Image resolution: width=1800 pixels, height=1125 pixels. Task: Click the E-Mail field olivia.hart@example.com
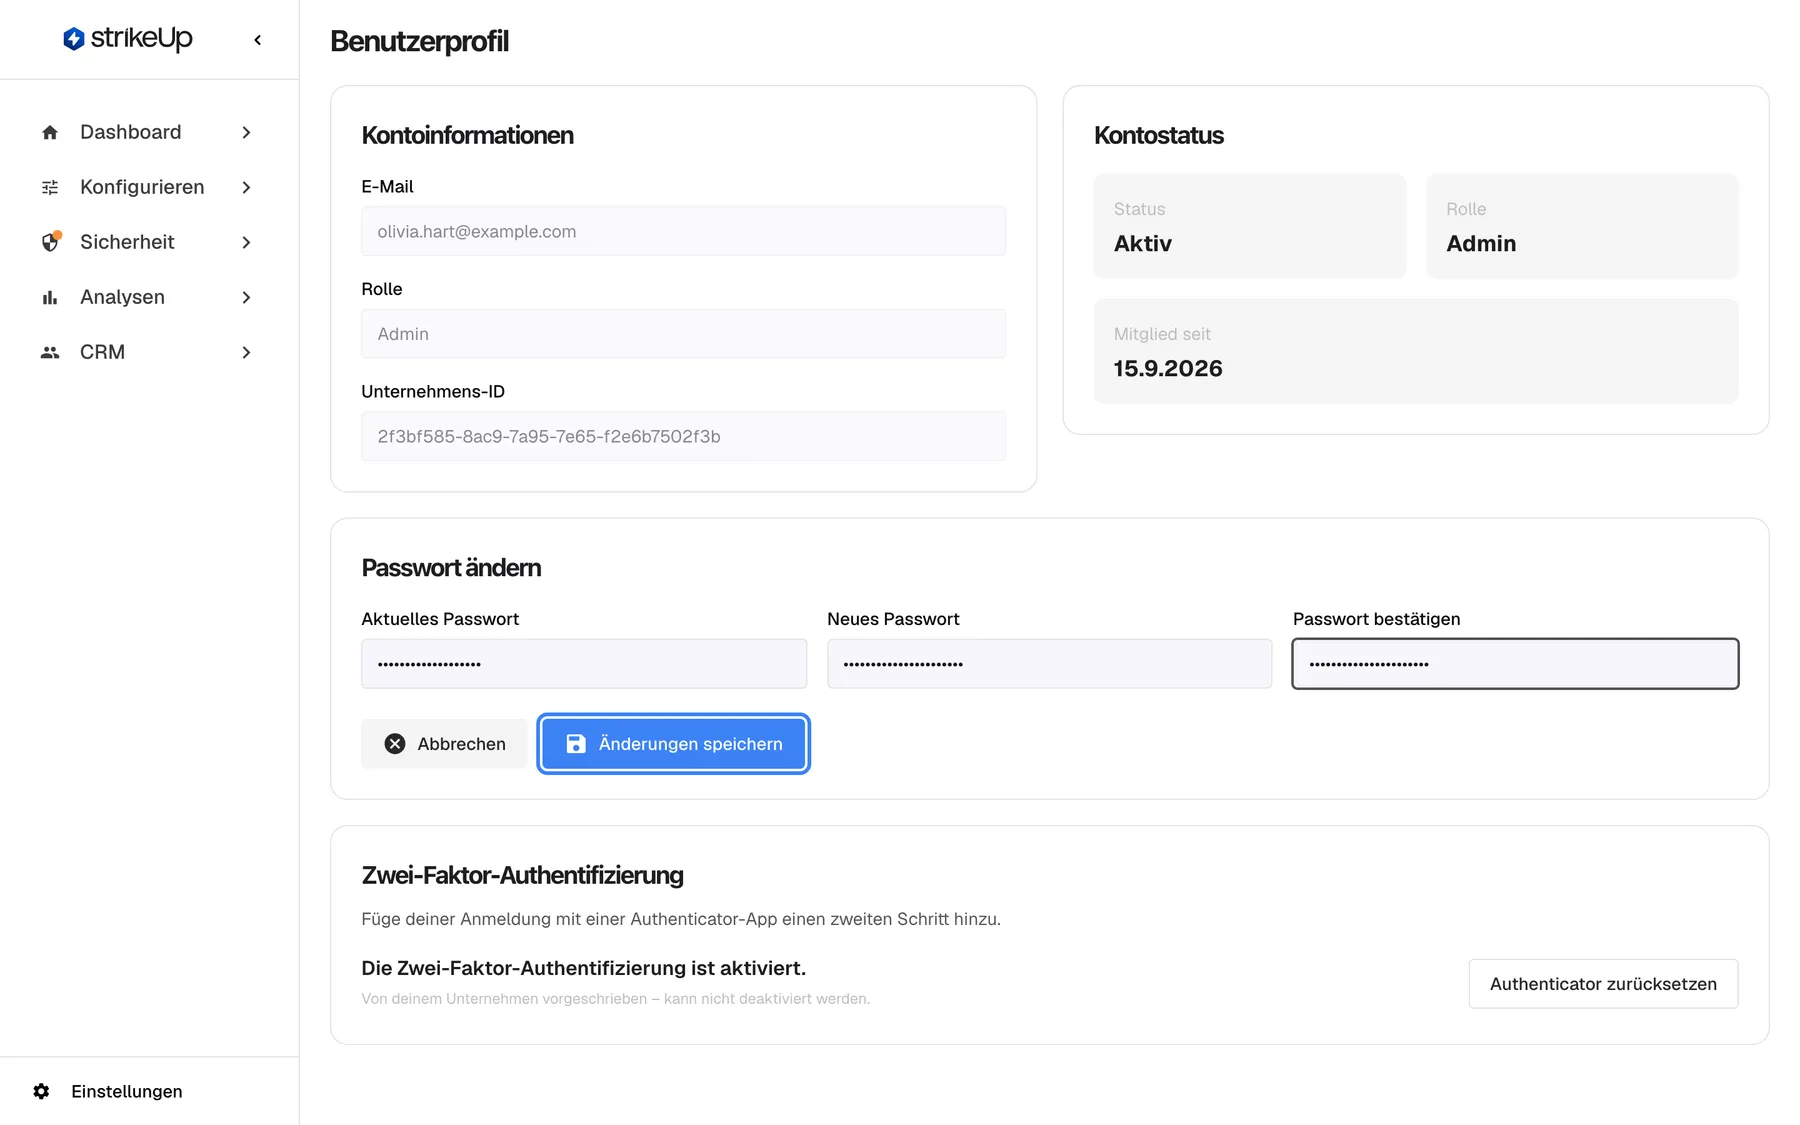tap(683, 231)
